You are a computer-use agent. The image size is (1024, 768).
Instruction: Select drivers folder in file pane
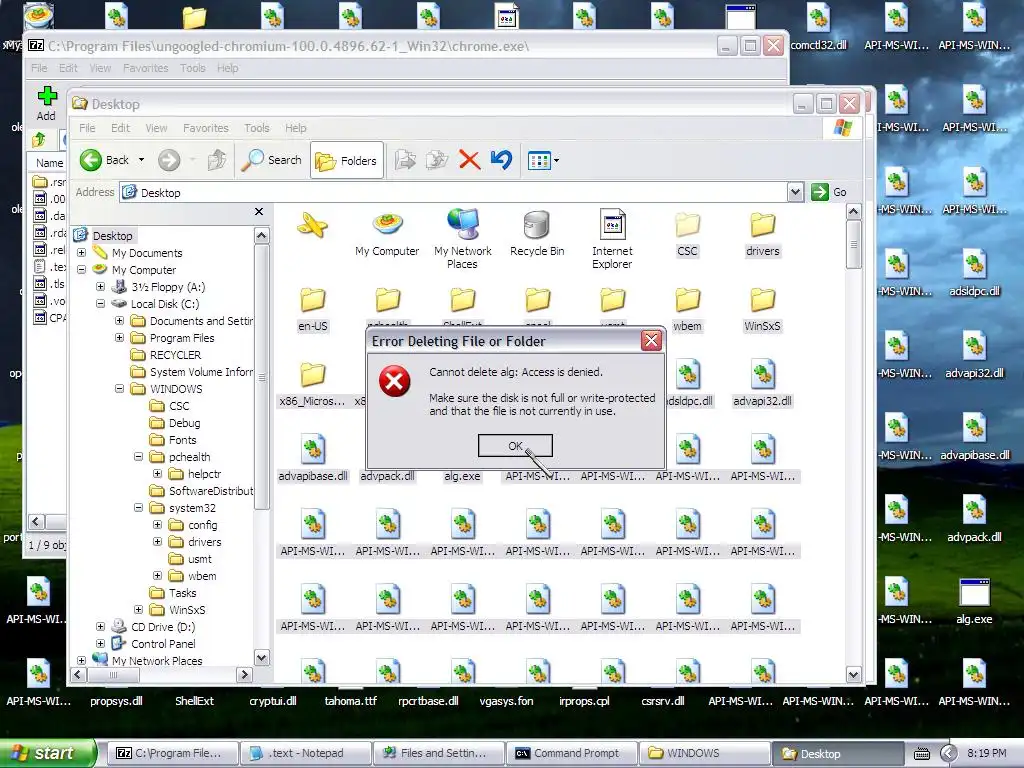click(762, 234)
